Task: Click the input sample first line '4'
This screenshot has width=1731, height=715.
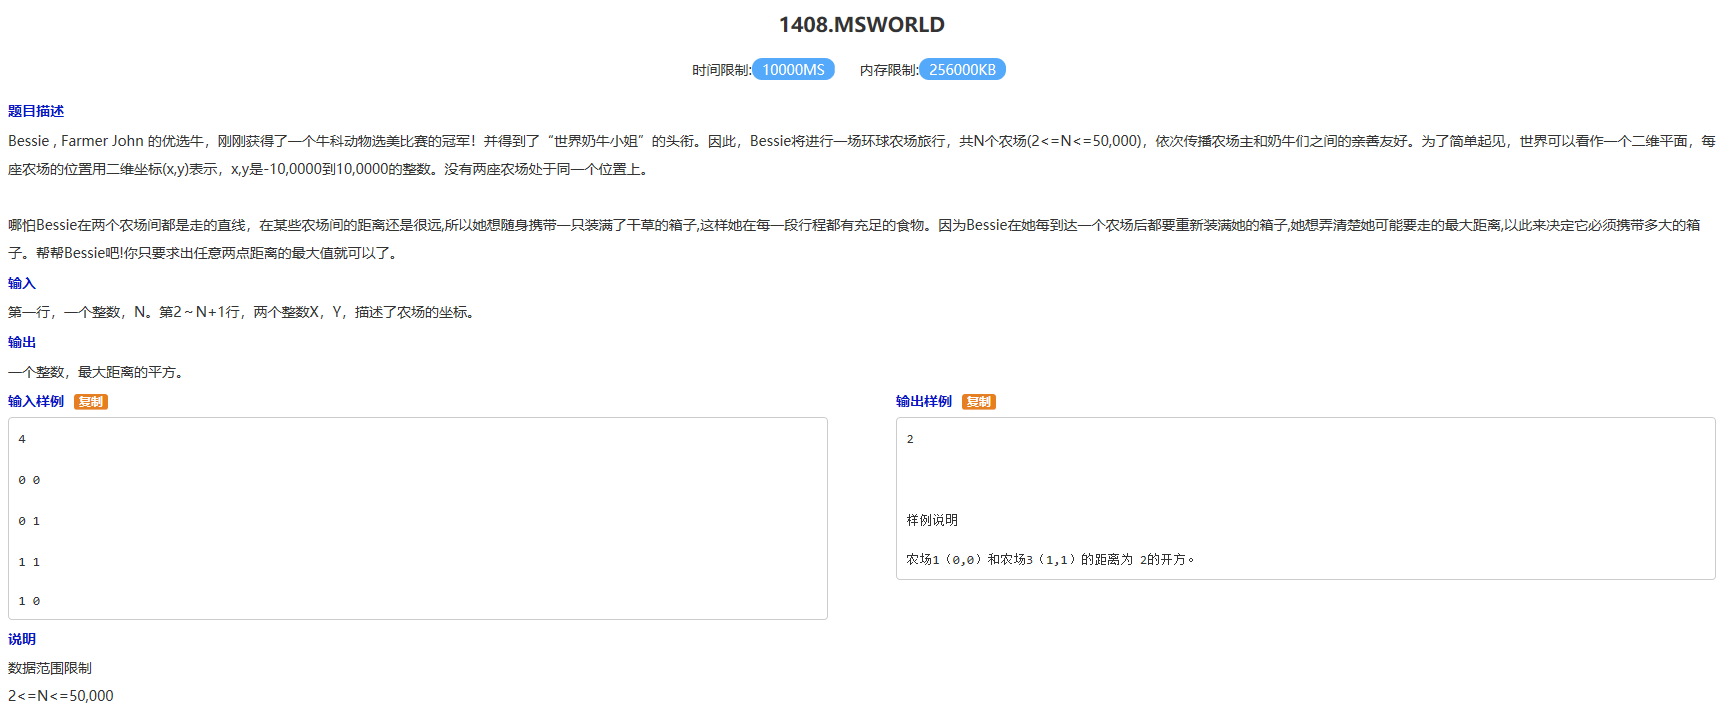Action: [x=22, y=439]
